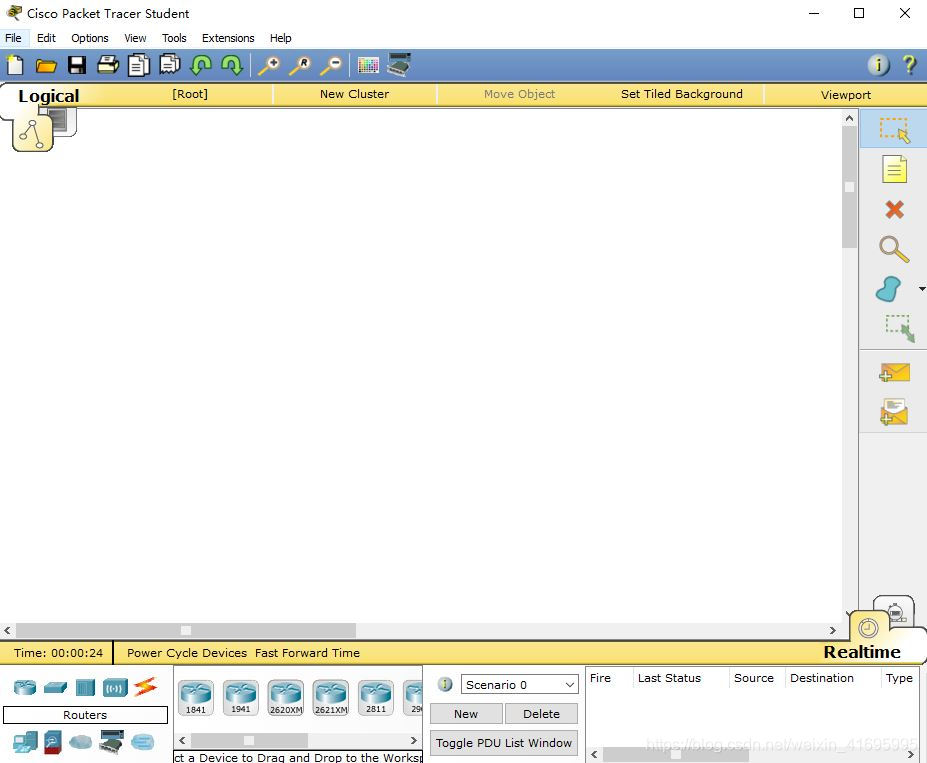Select the Custom Made Devices icon
Viewport: 927px width, 763px height.
pos(111,742)
